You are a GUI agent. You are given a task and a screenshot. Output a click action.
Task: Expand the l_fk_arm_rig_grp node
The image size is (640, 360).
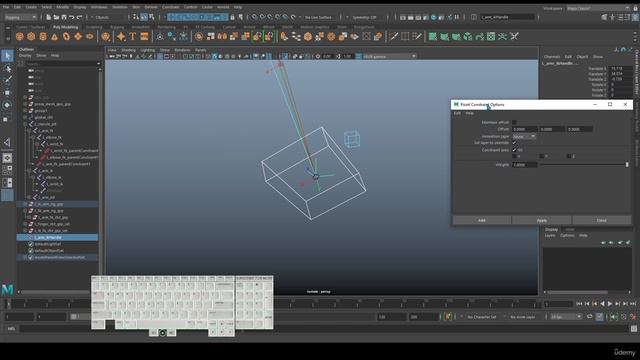click(x=25, y=211)
